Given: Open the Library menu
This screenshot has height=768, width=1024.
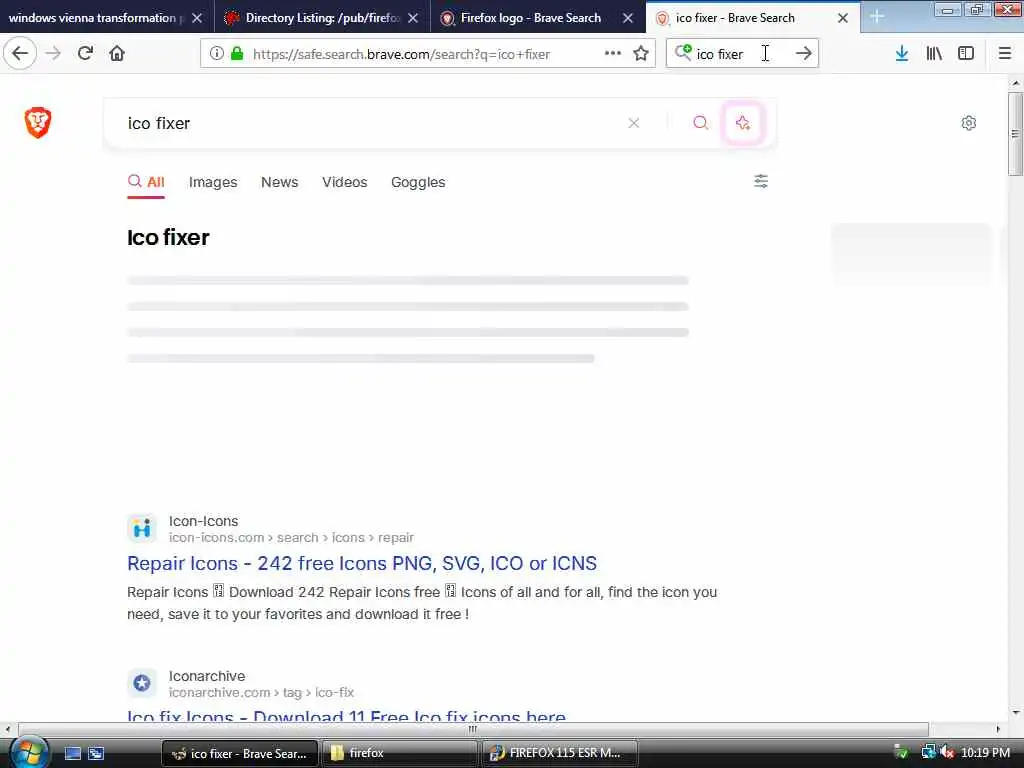Looking at the screenshot, I should pyautogui.click(x=934, y=54).
